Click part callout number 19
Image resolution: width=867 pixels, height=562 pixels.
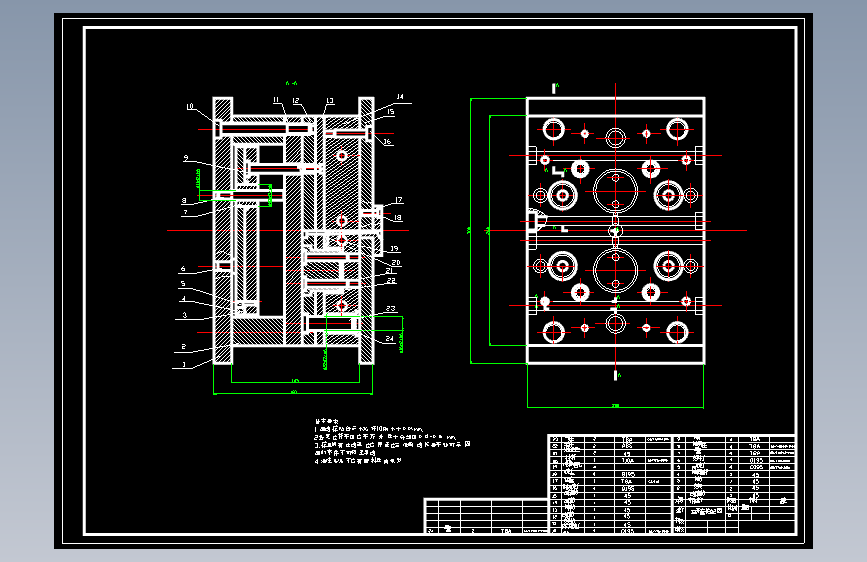click(394, 248)
